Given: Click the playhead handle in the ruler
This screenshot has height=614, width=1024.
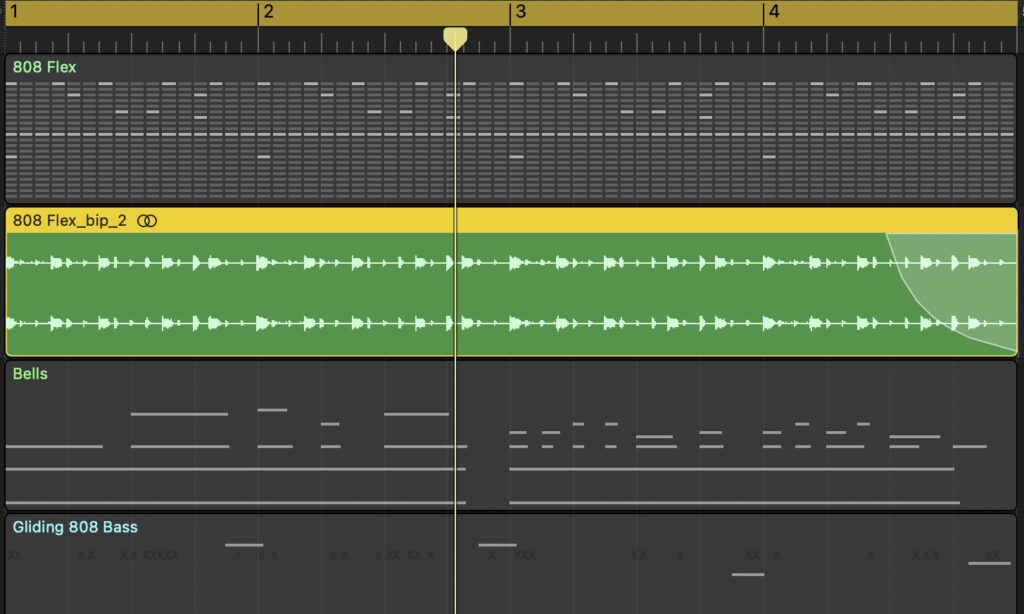Looking at the screenshot, I should click(x=455, y=38).
